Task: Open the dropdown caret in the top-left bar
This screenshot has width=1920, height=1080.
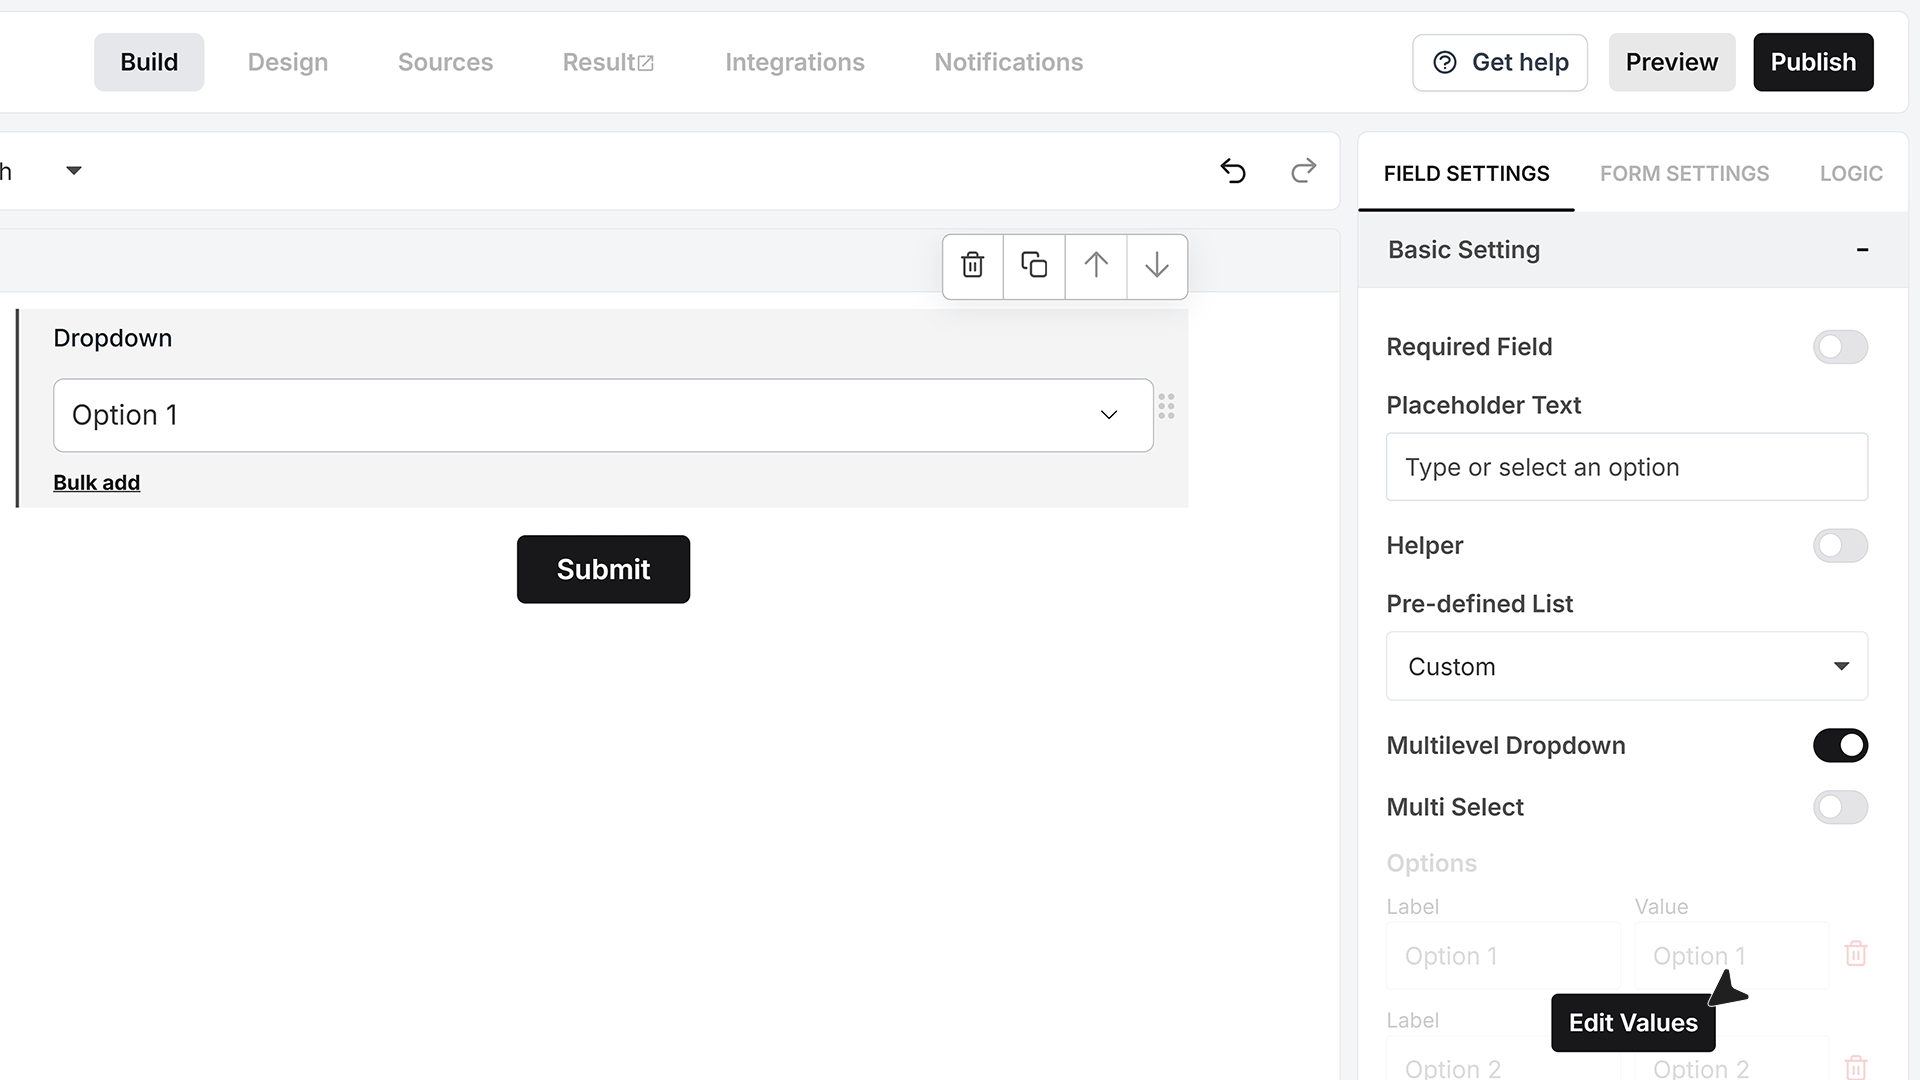Action: [x=73, y=171]
